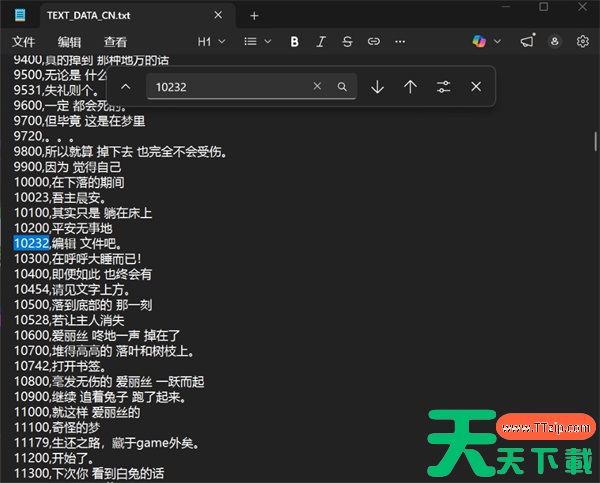Screen dimensions: 600x483
Task: Click line '10600,爱丽丝 咚地一声 掉在了'
Action: (x=97, y=335)
